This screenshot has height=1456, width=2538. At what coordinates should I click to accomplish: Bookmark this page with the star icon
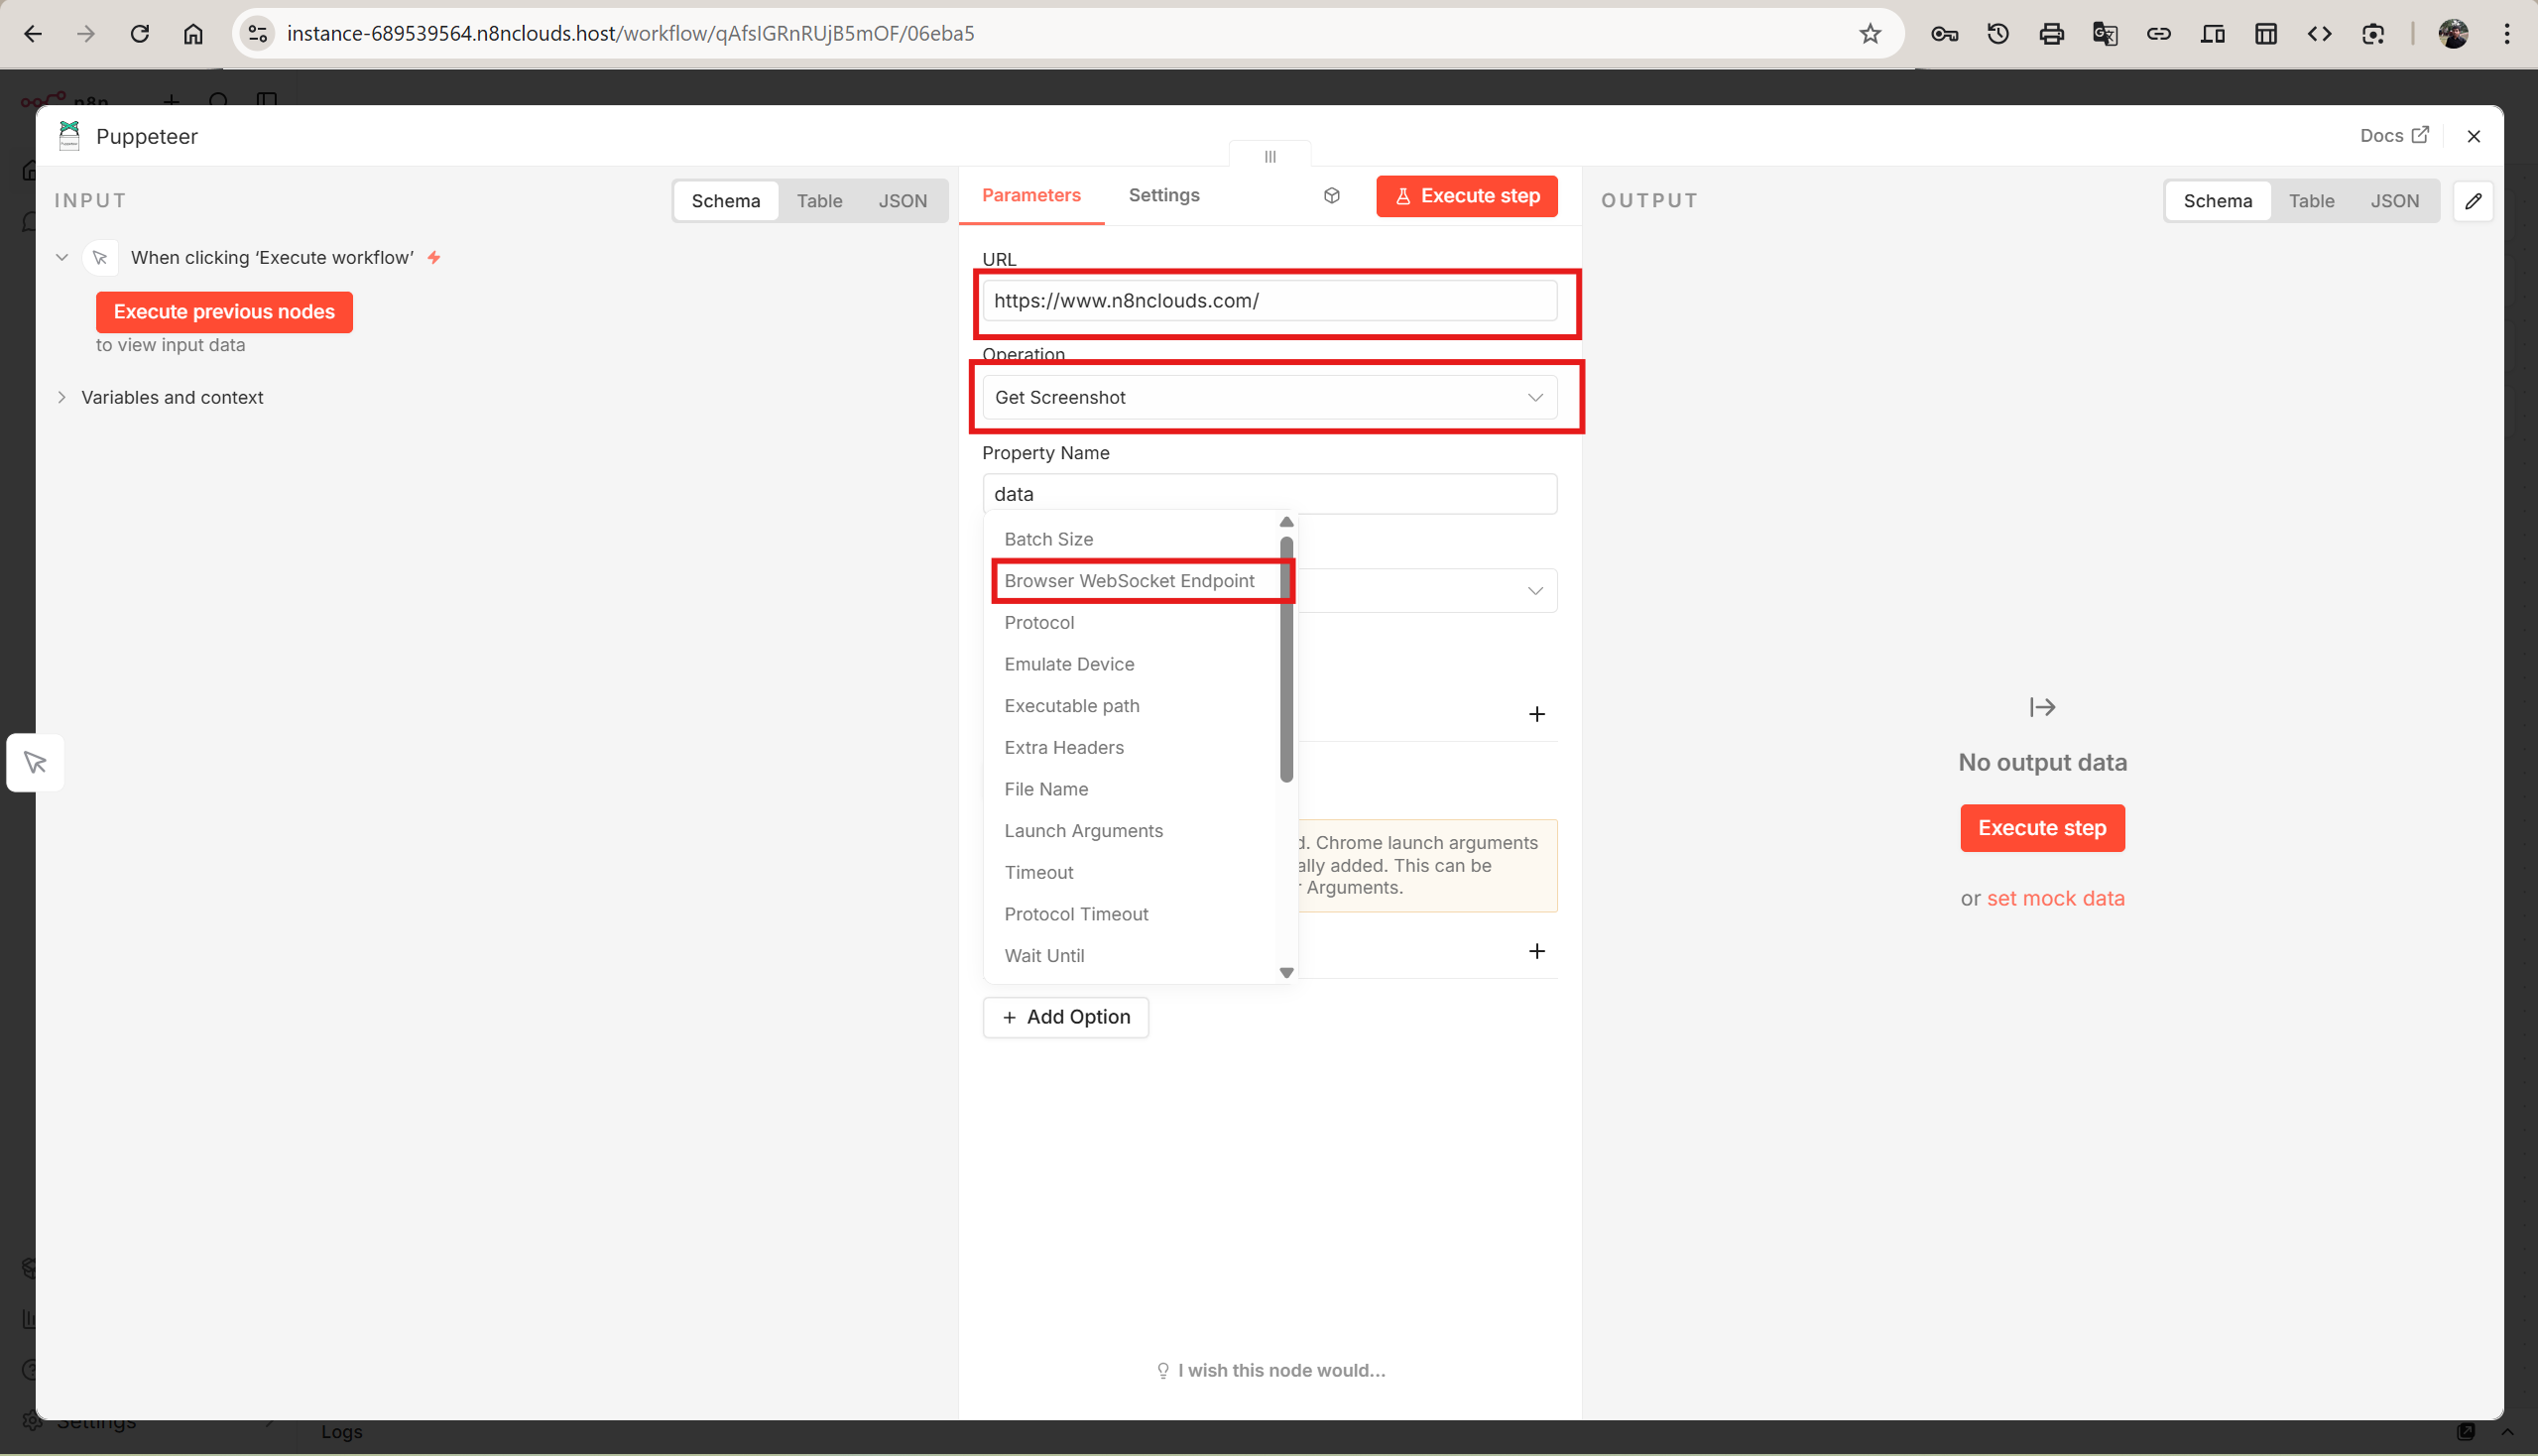(1870, 34)
